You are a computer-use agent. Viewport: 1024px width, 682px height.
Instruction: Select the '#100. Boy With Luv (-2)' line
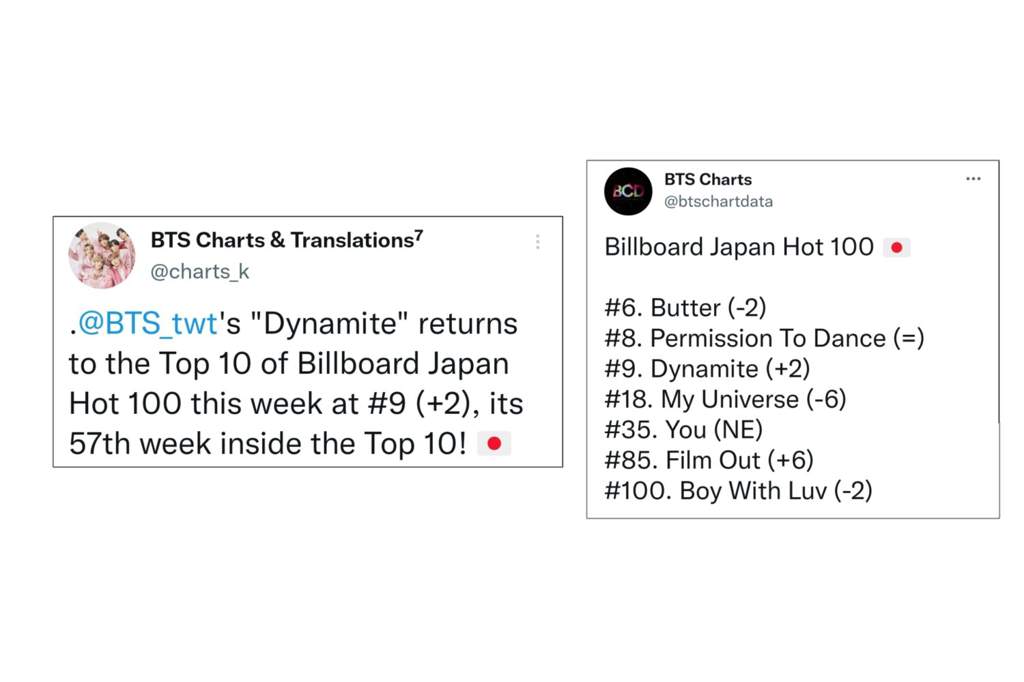[739, 491]
